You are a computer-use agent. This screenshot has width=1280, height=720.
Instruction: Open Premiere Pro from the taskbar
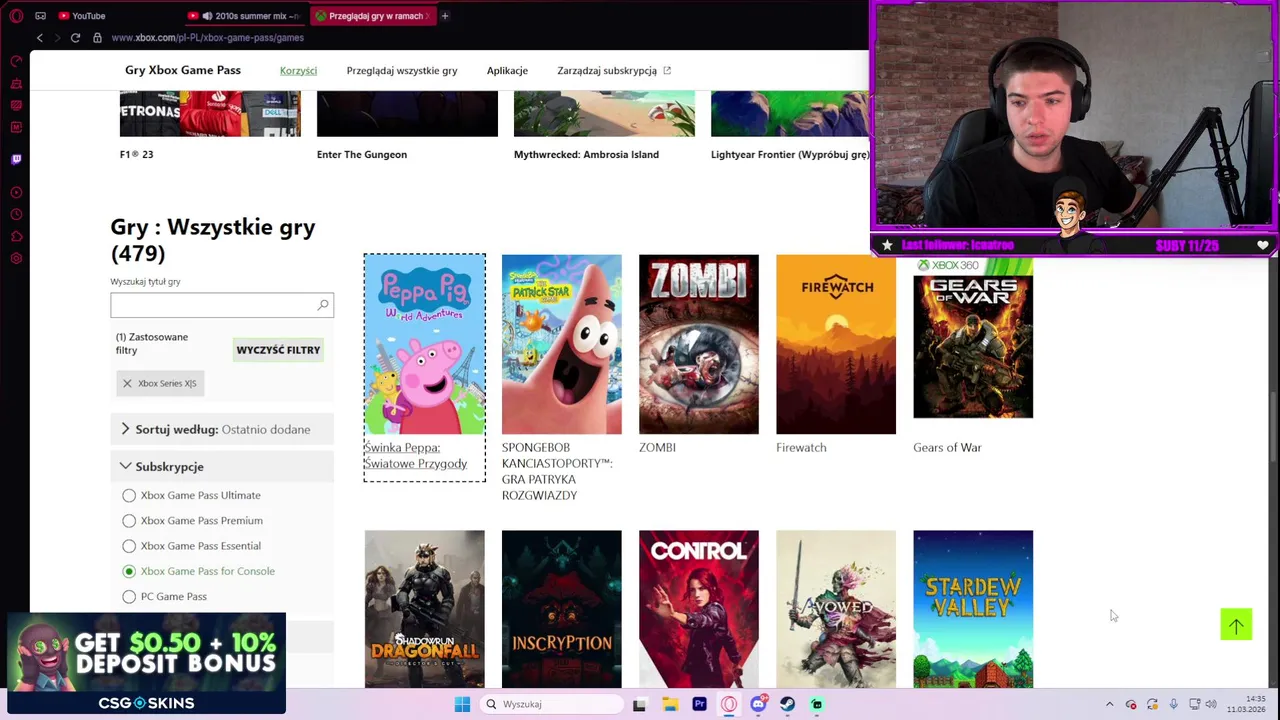(699, 704)
